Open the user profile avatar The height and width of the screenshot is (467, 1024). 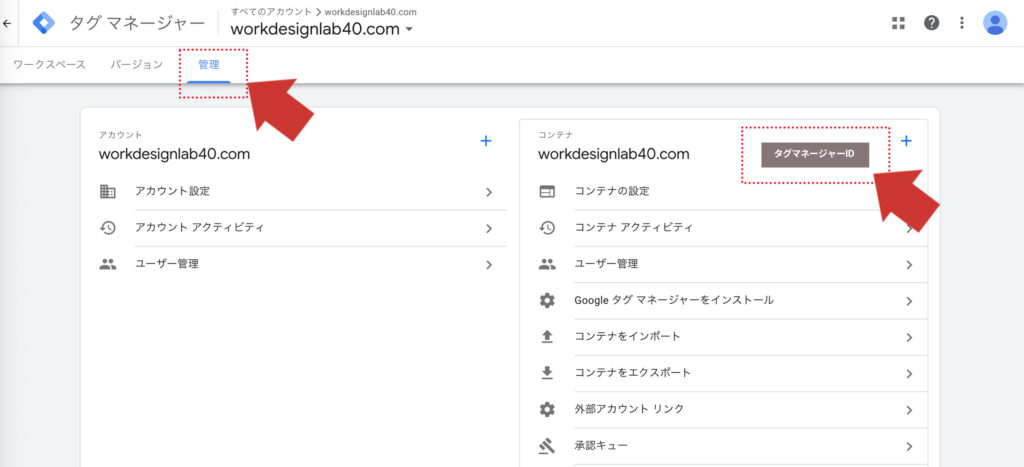pyautogui.click(x=995, y=23)
